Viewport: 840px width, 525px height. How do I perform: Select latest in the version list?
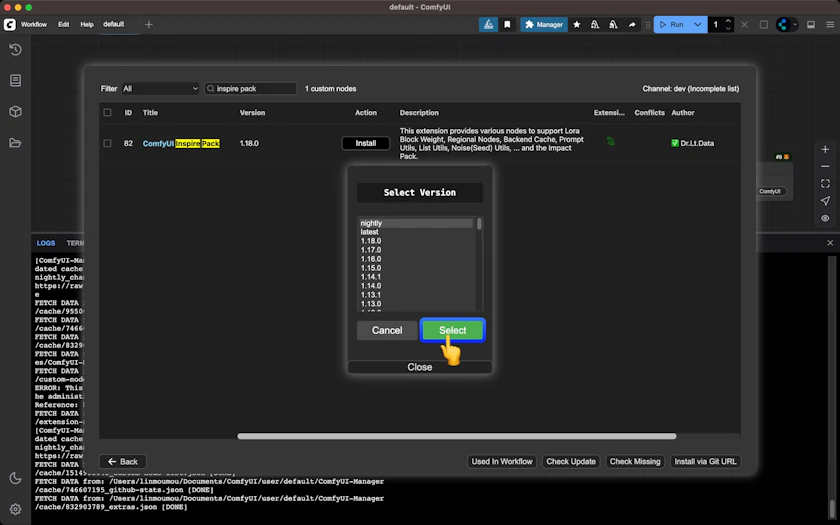[x=415, y=232]
